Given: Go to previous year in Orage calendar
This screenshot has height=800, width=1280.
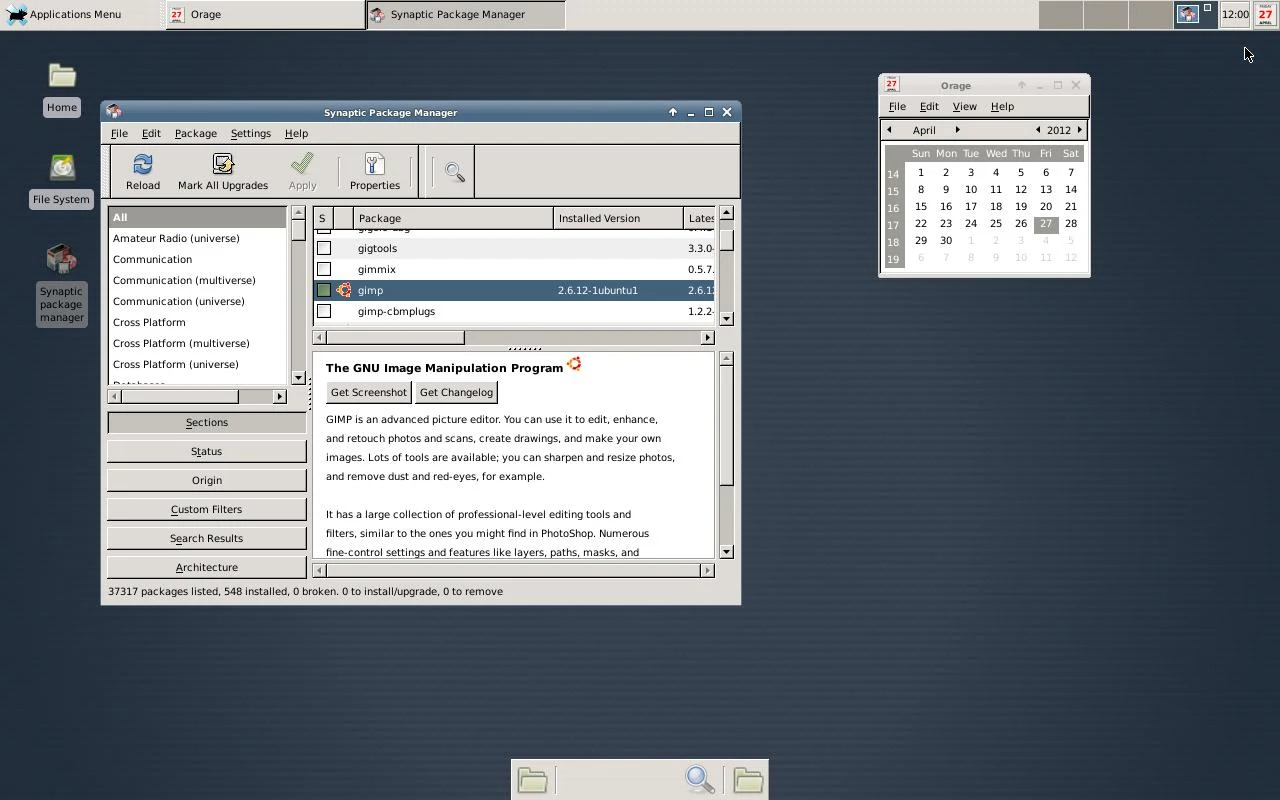Looking at the screenshot, I should tap(1037, 129).
